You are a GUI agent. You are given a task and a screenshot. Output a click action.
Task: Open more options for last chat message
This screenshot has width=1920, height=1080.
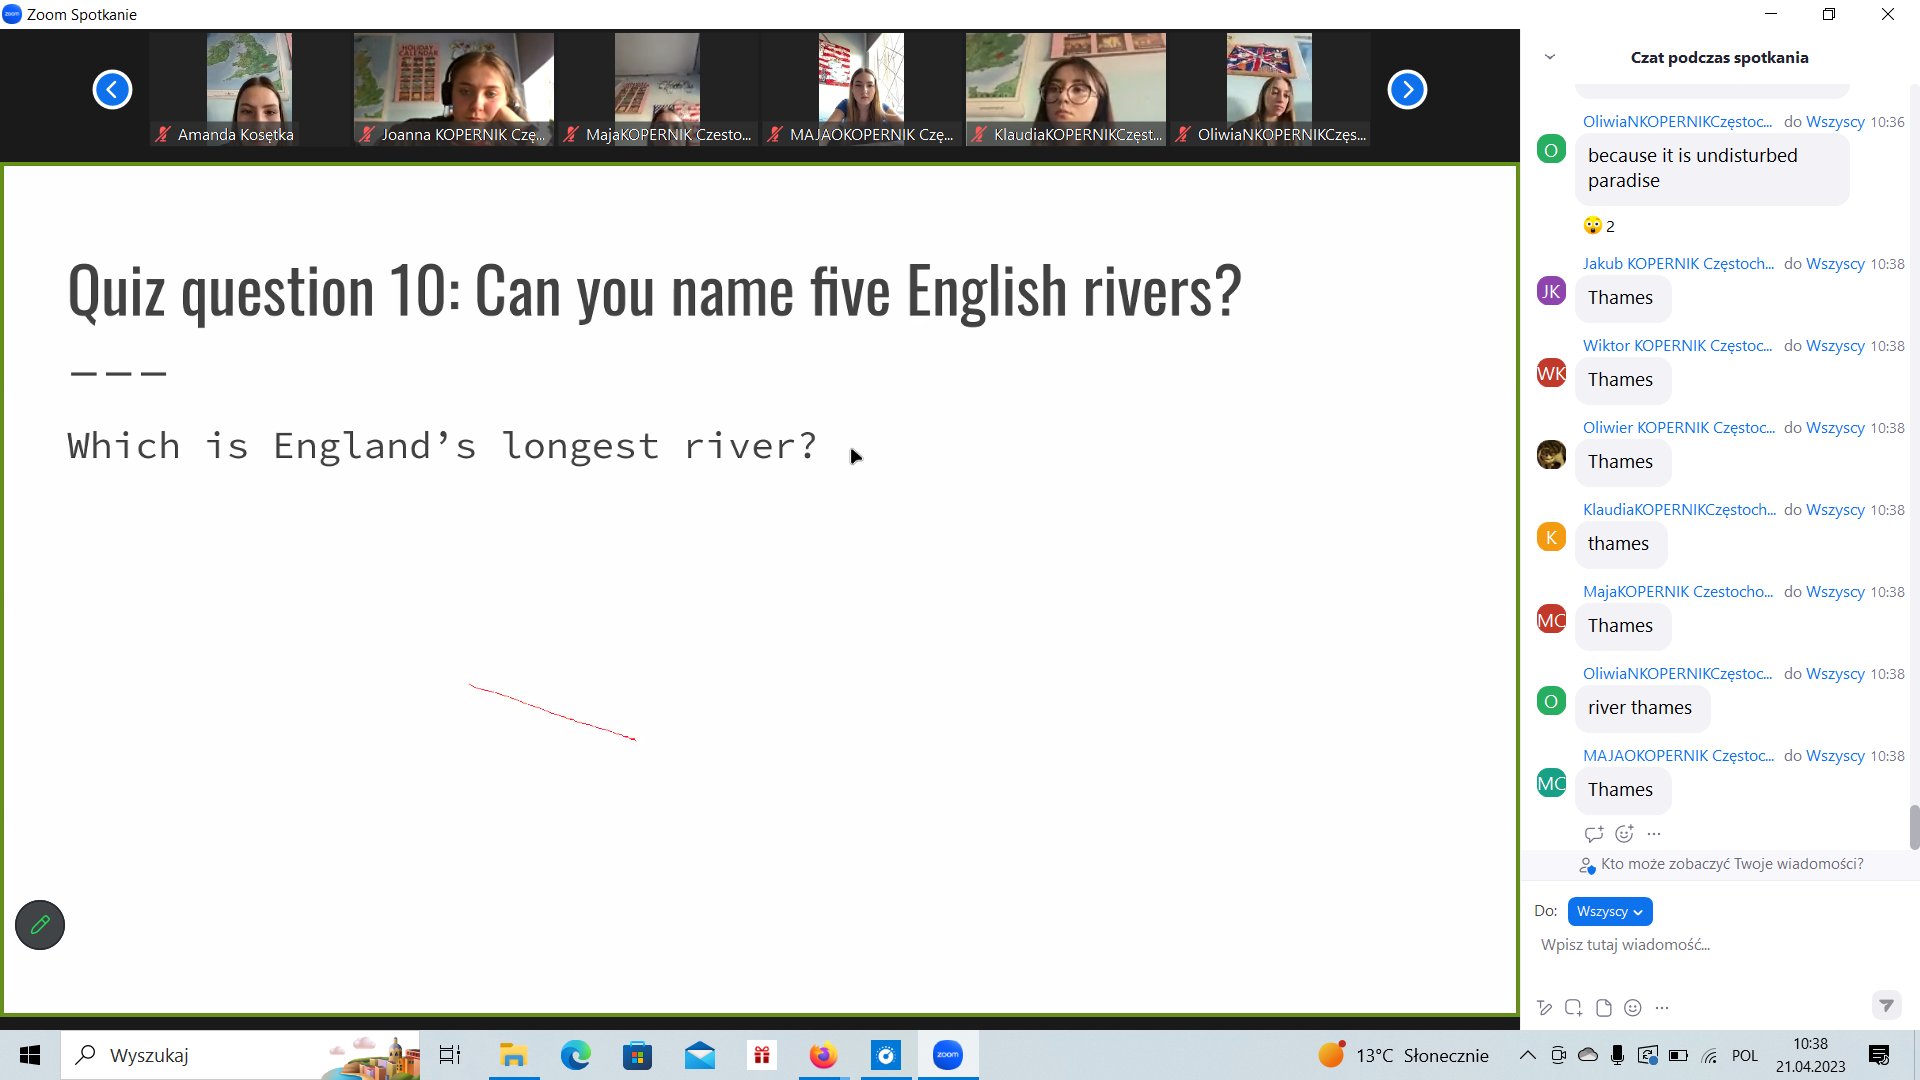click(1654, 834)
